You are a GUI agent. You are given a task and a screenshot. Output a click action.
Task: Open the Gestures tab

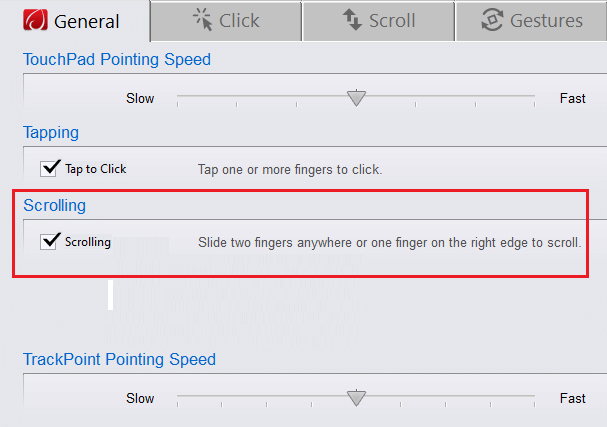pyautogui.click(x=531, y=21)
